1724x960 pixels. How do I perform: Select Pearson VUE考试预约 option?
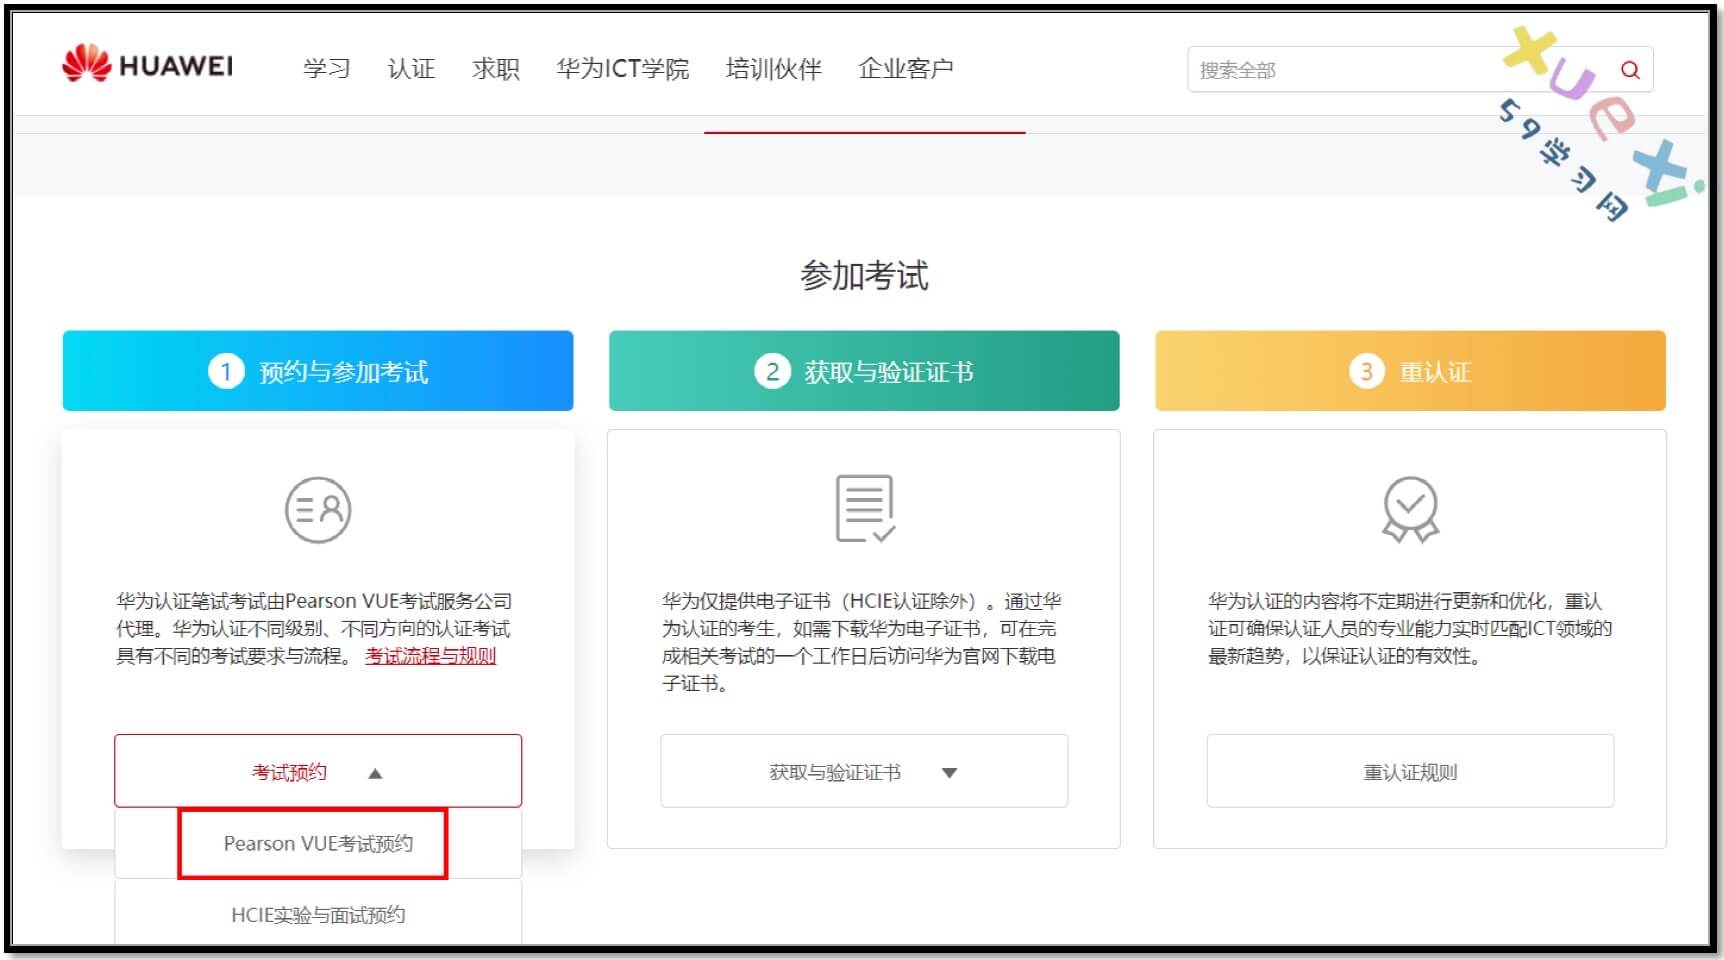[x=318, y=844]
